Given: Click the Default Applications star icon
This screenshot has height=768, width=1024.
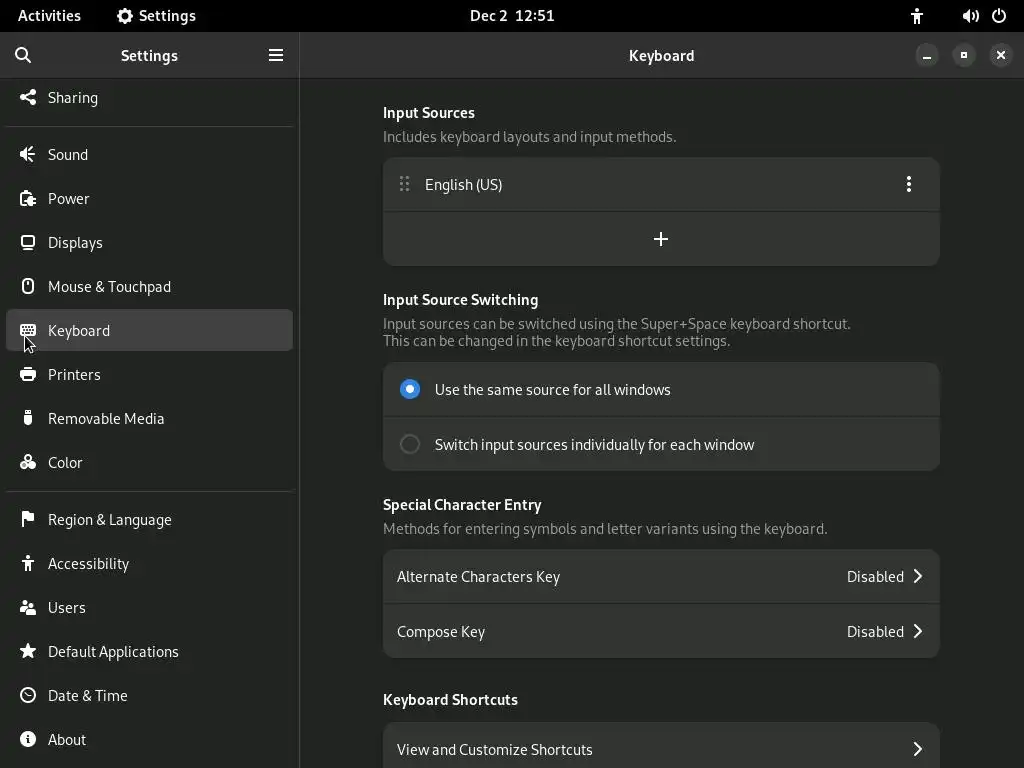Looking at the screenshot, I should [x=28, y=651].
